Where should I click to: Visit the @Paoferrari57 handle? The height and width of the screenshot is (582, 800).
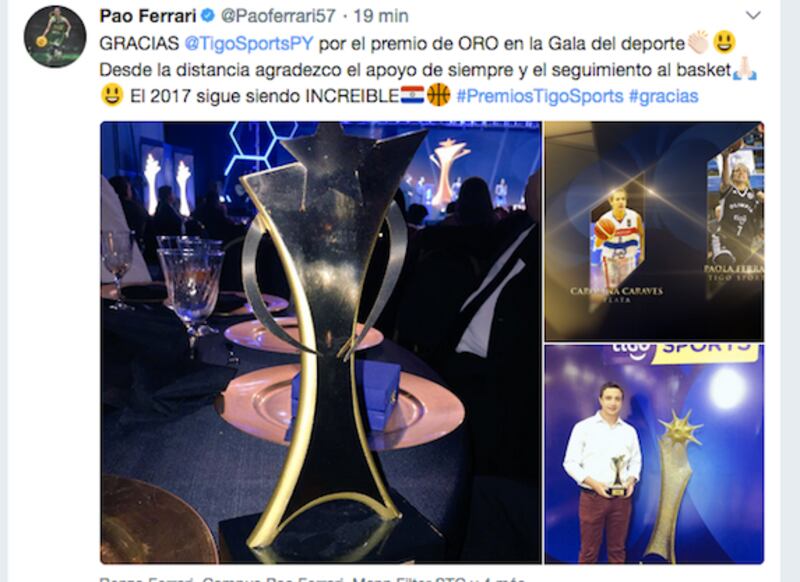coord(278,16)
